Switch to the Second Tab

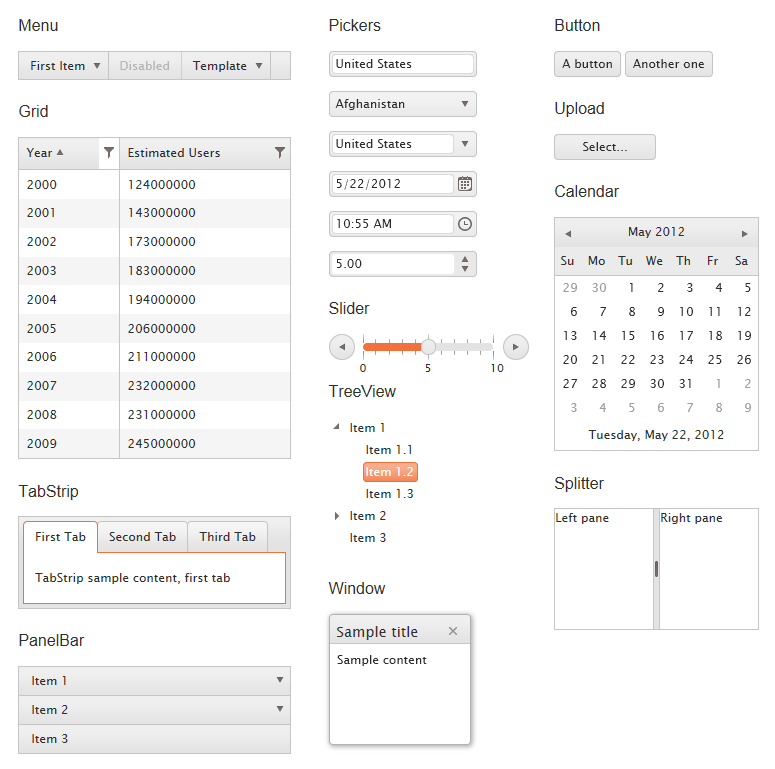tap(142, 537)
